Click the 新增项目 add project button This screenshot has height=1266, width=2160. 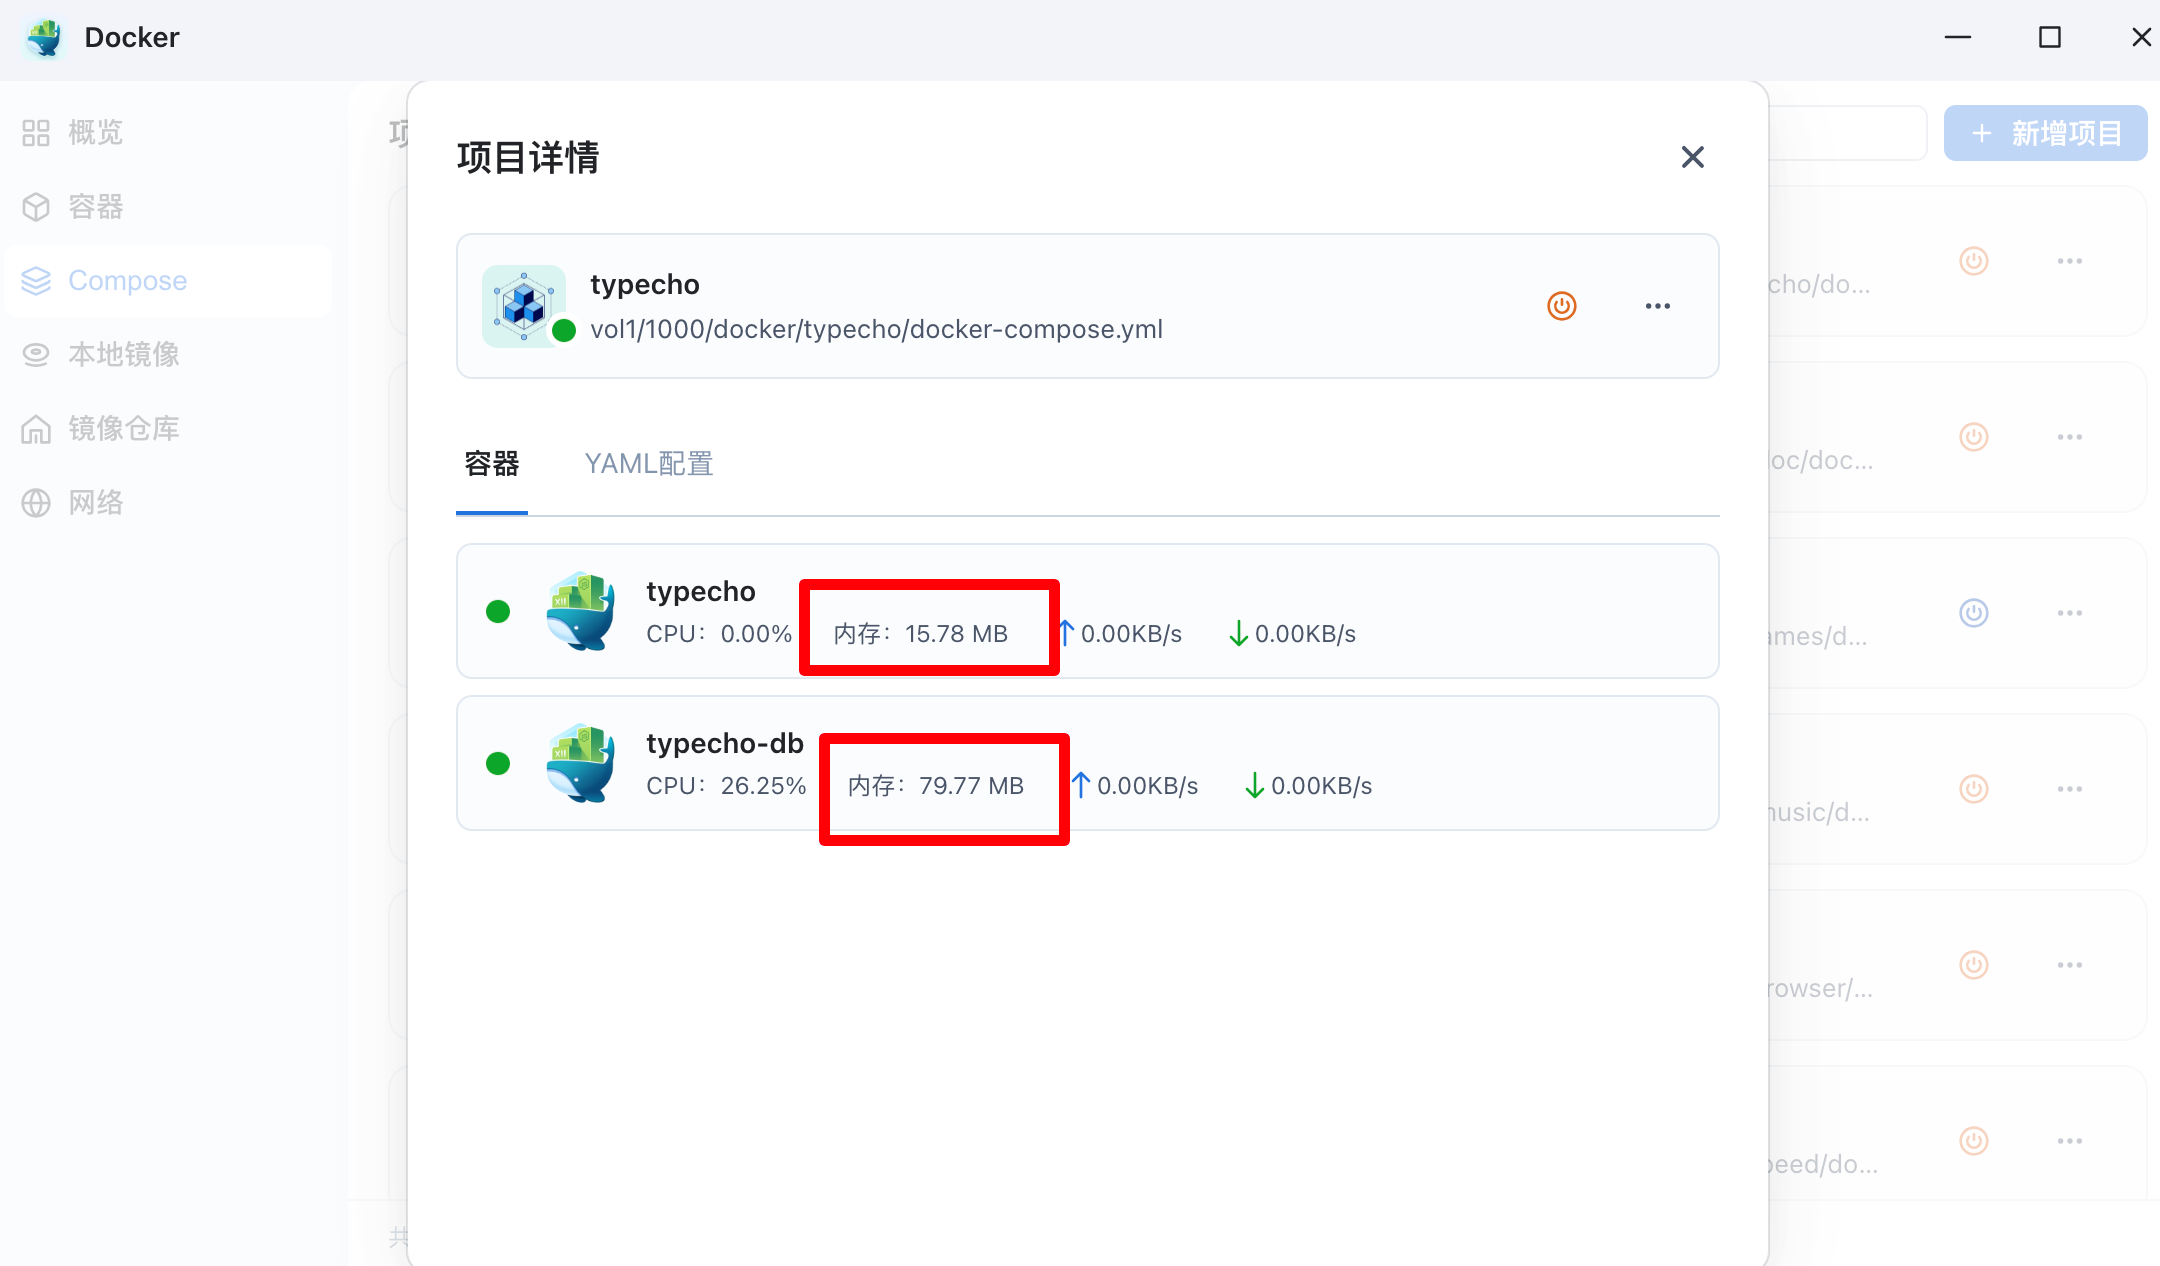(x=2045, y=133)
